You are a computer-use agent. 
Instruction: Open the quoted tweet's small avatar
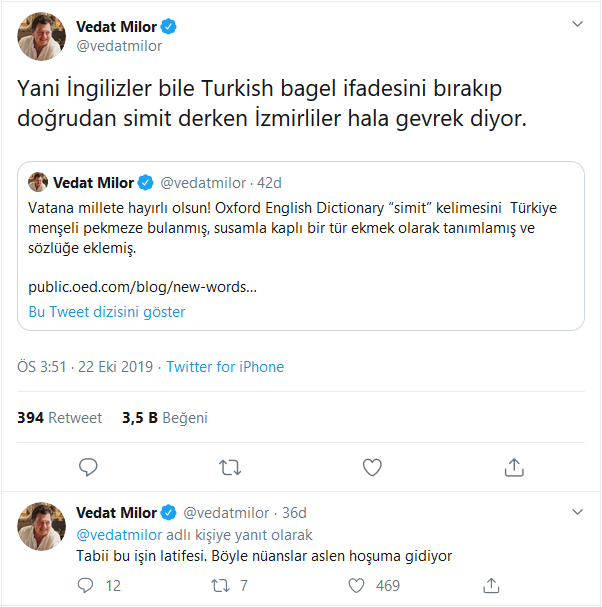(38, 182)
